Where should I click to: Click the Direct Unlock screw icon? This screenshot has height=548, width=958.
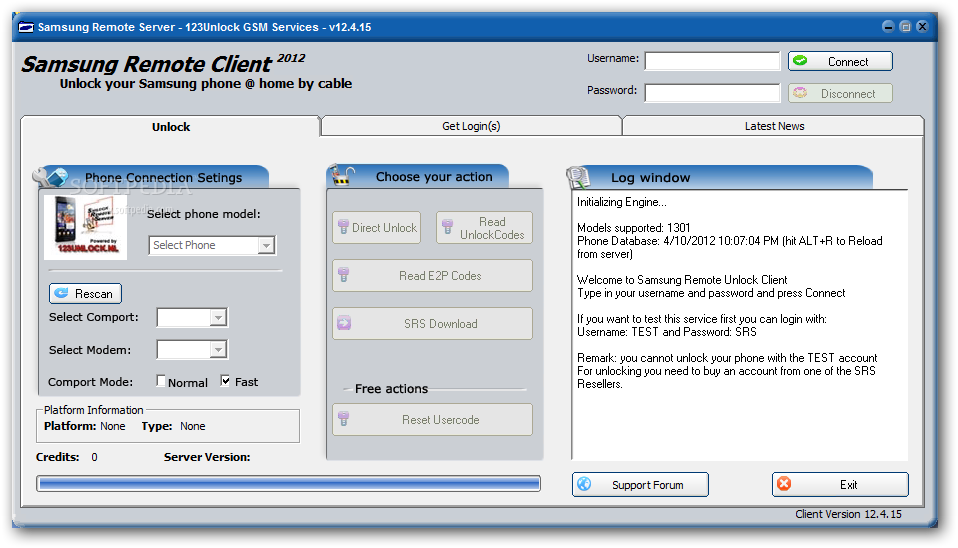point(343,227)
